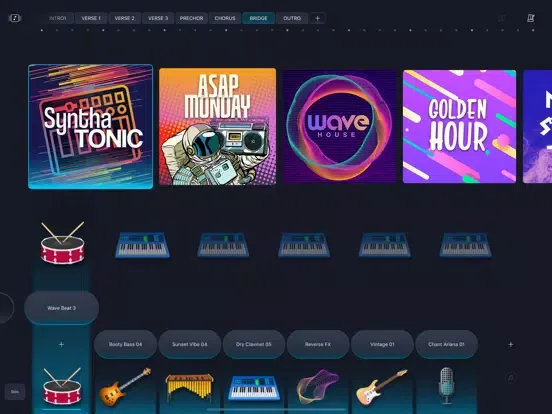
Task: Switch to the VERSE 1 section tab
Action: pyautogui.click(x=91, y=18)
